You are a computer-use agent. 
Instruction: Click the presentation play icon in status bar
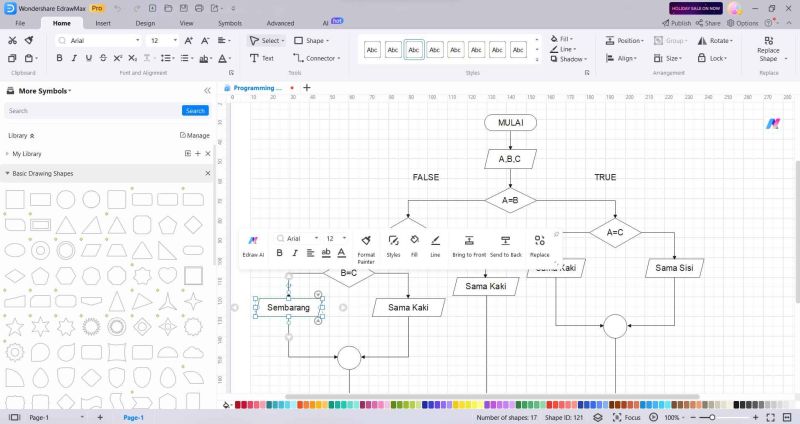654,417
